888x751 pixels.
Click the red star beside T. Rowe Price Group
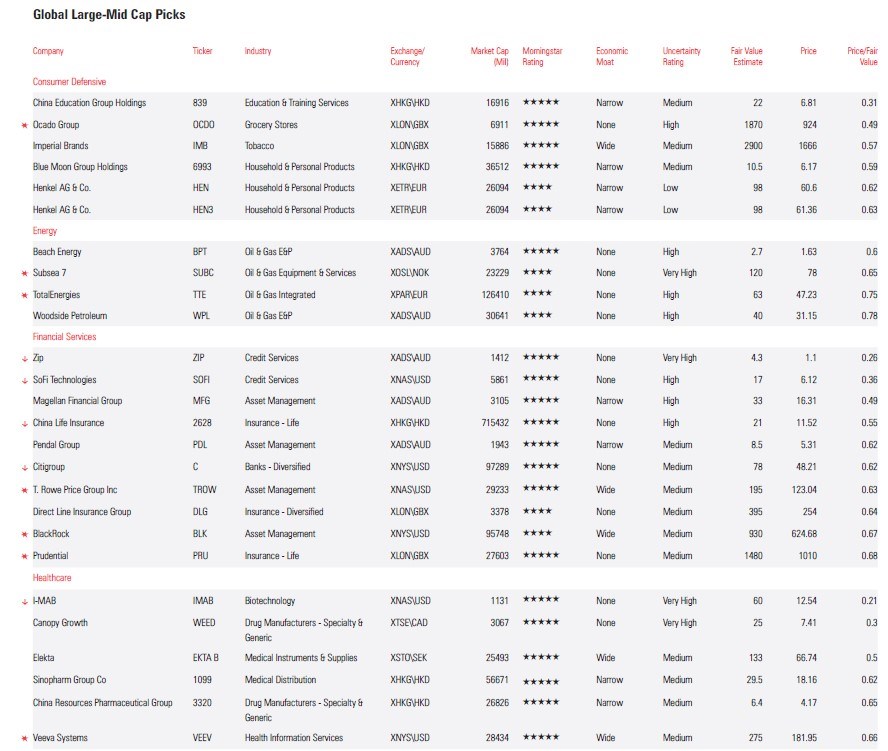click(x=24, y=490)
